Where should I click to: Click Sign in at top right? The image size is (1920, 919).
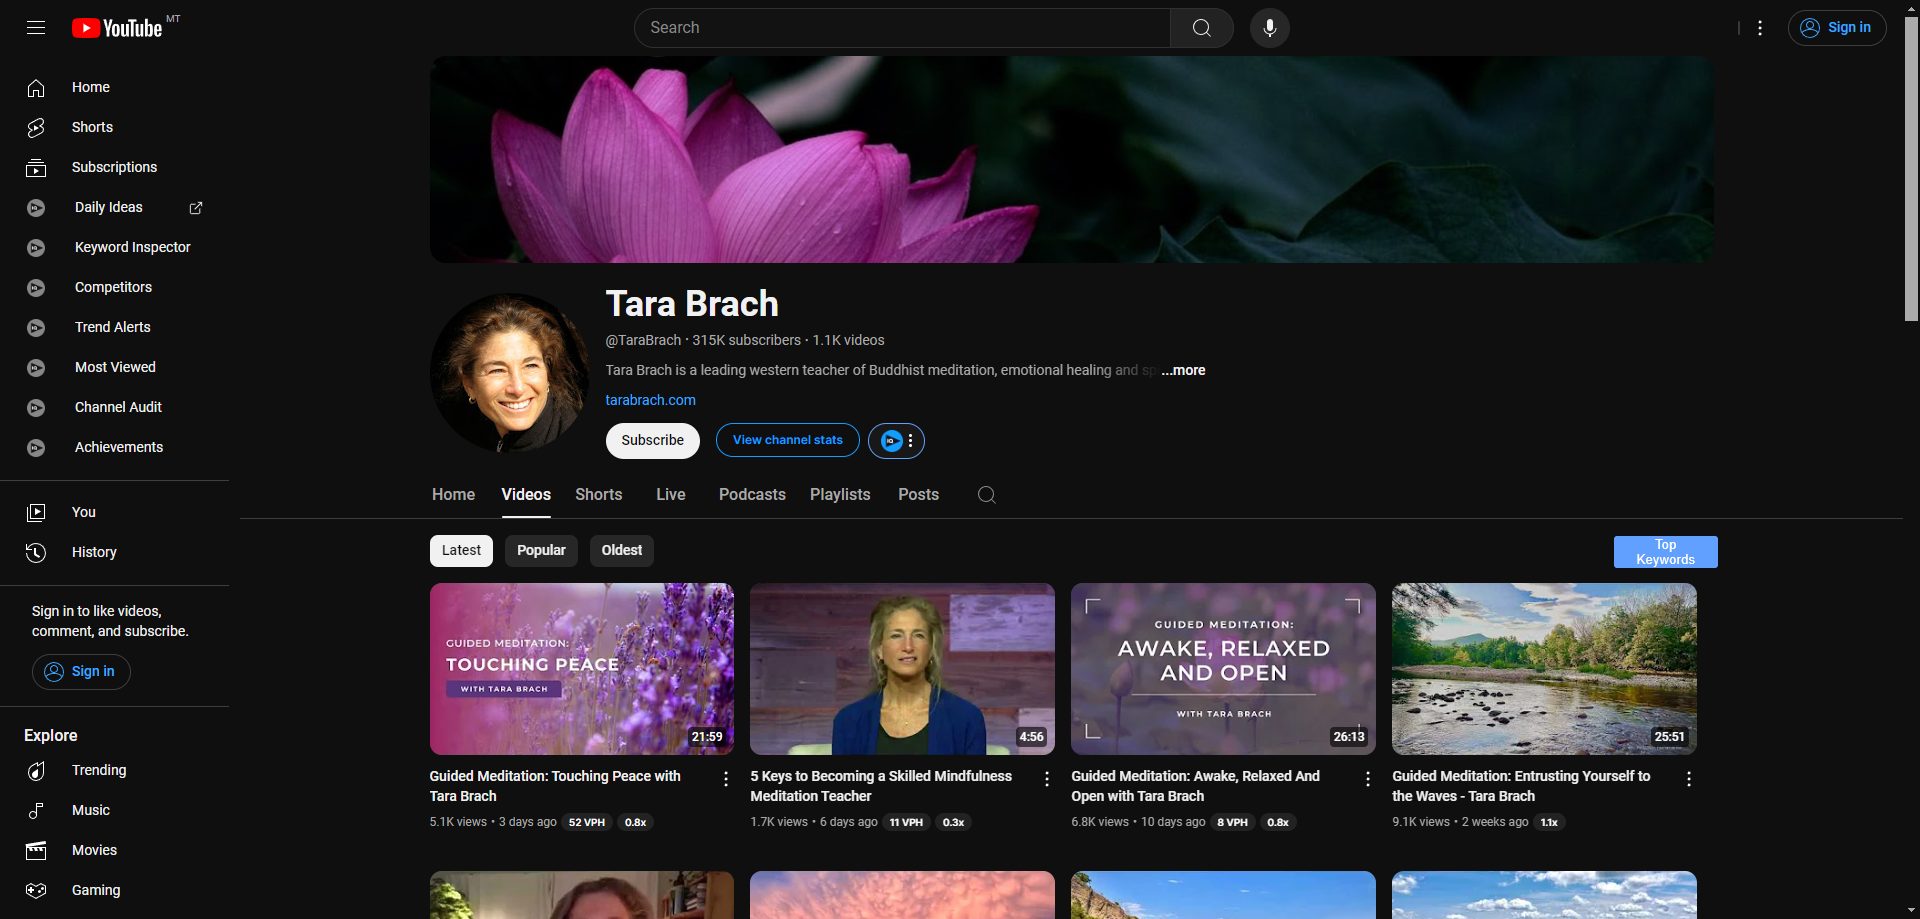coord(1837,28)
